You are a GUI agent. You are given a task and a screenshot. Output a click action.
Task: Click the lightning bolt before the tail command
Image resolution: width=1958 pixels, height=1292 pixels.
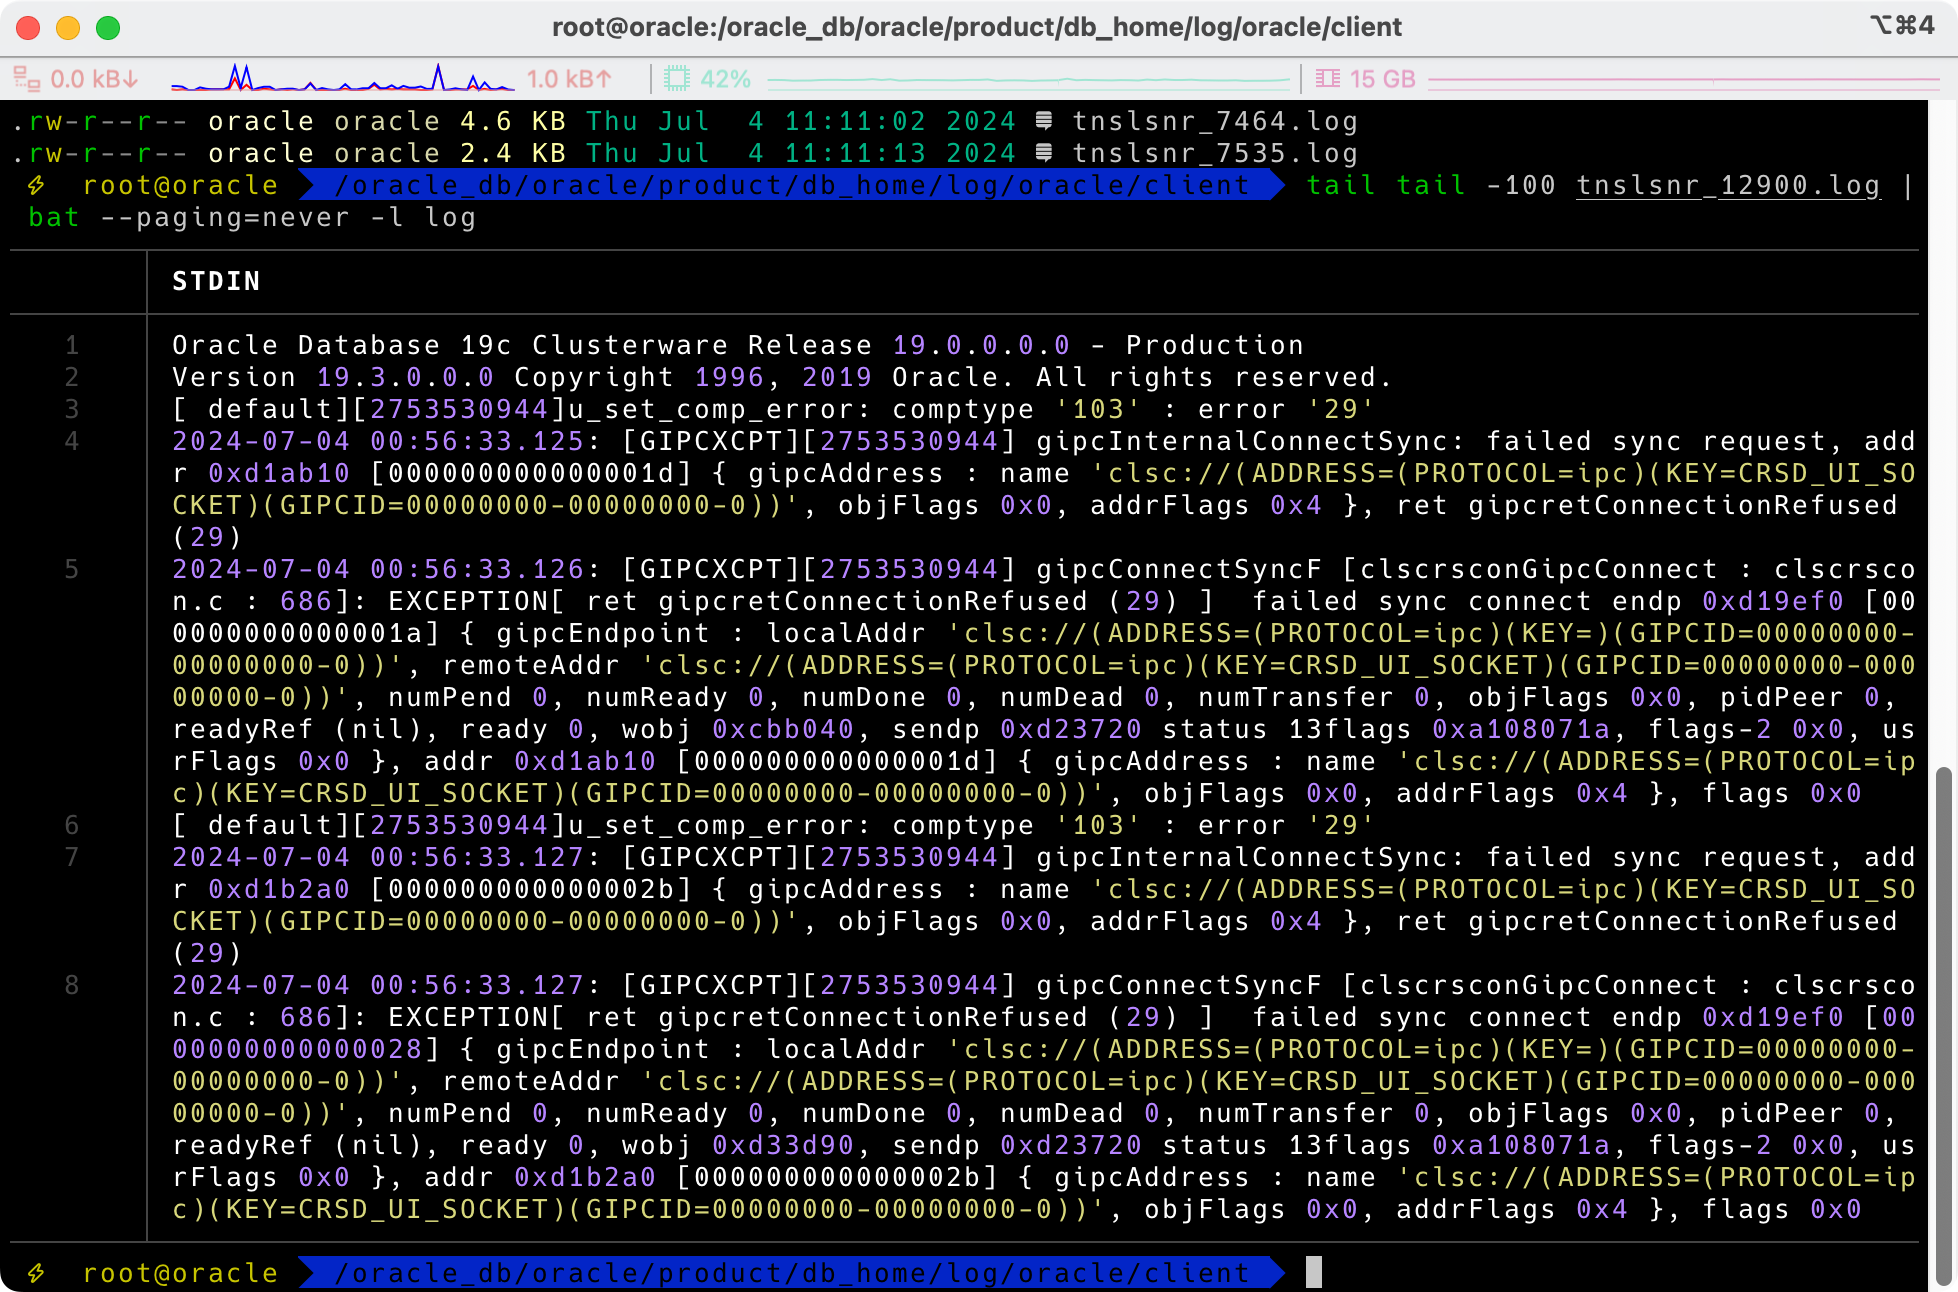pos(36,185)
